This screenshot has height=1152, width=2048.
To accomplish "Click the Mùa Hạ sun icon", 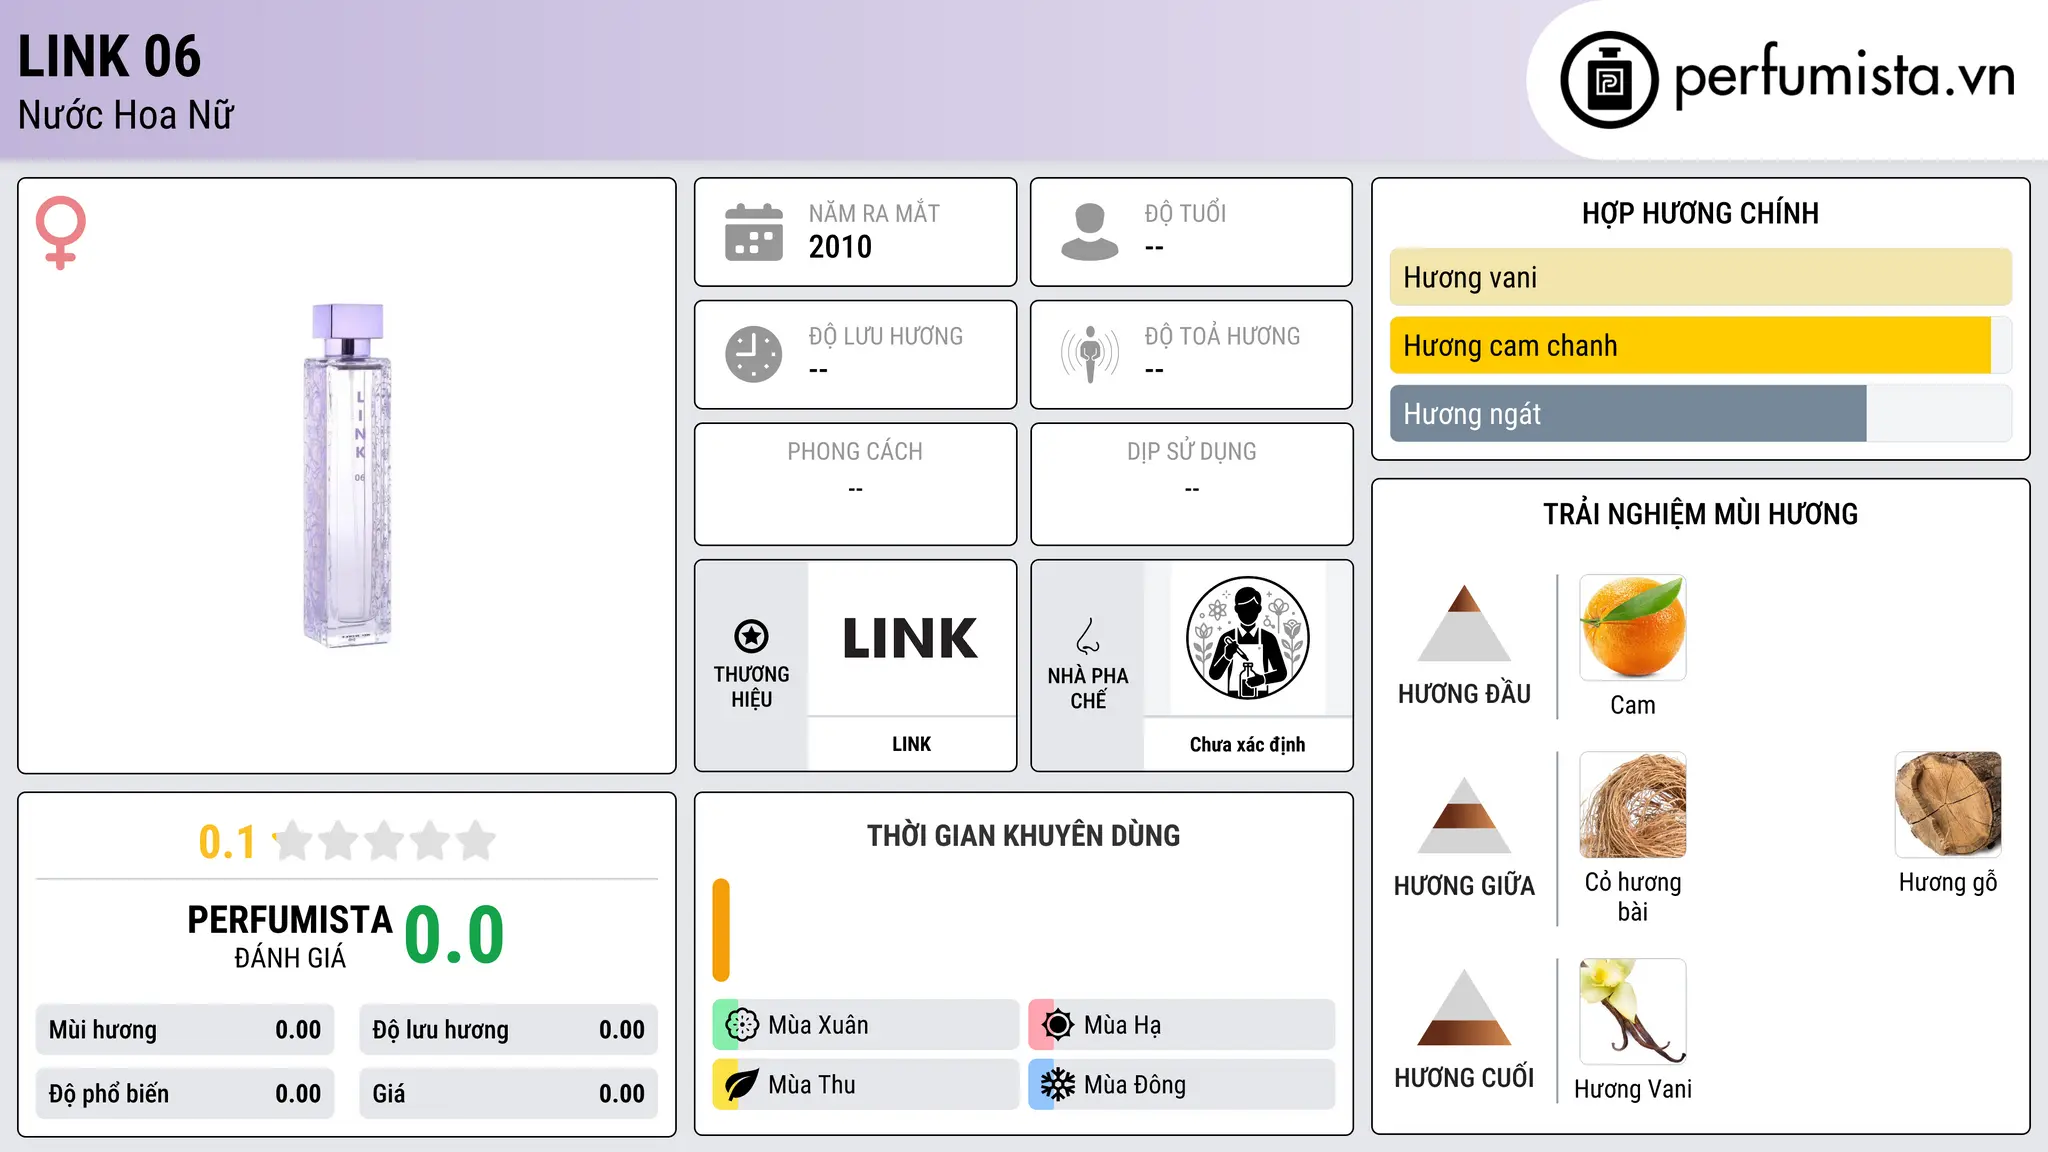I will [x=1058, y=1025].
